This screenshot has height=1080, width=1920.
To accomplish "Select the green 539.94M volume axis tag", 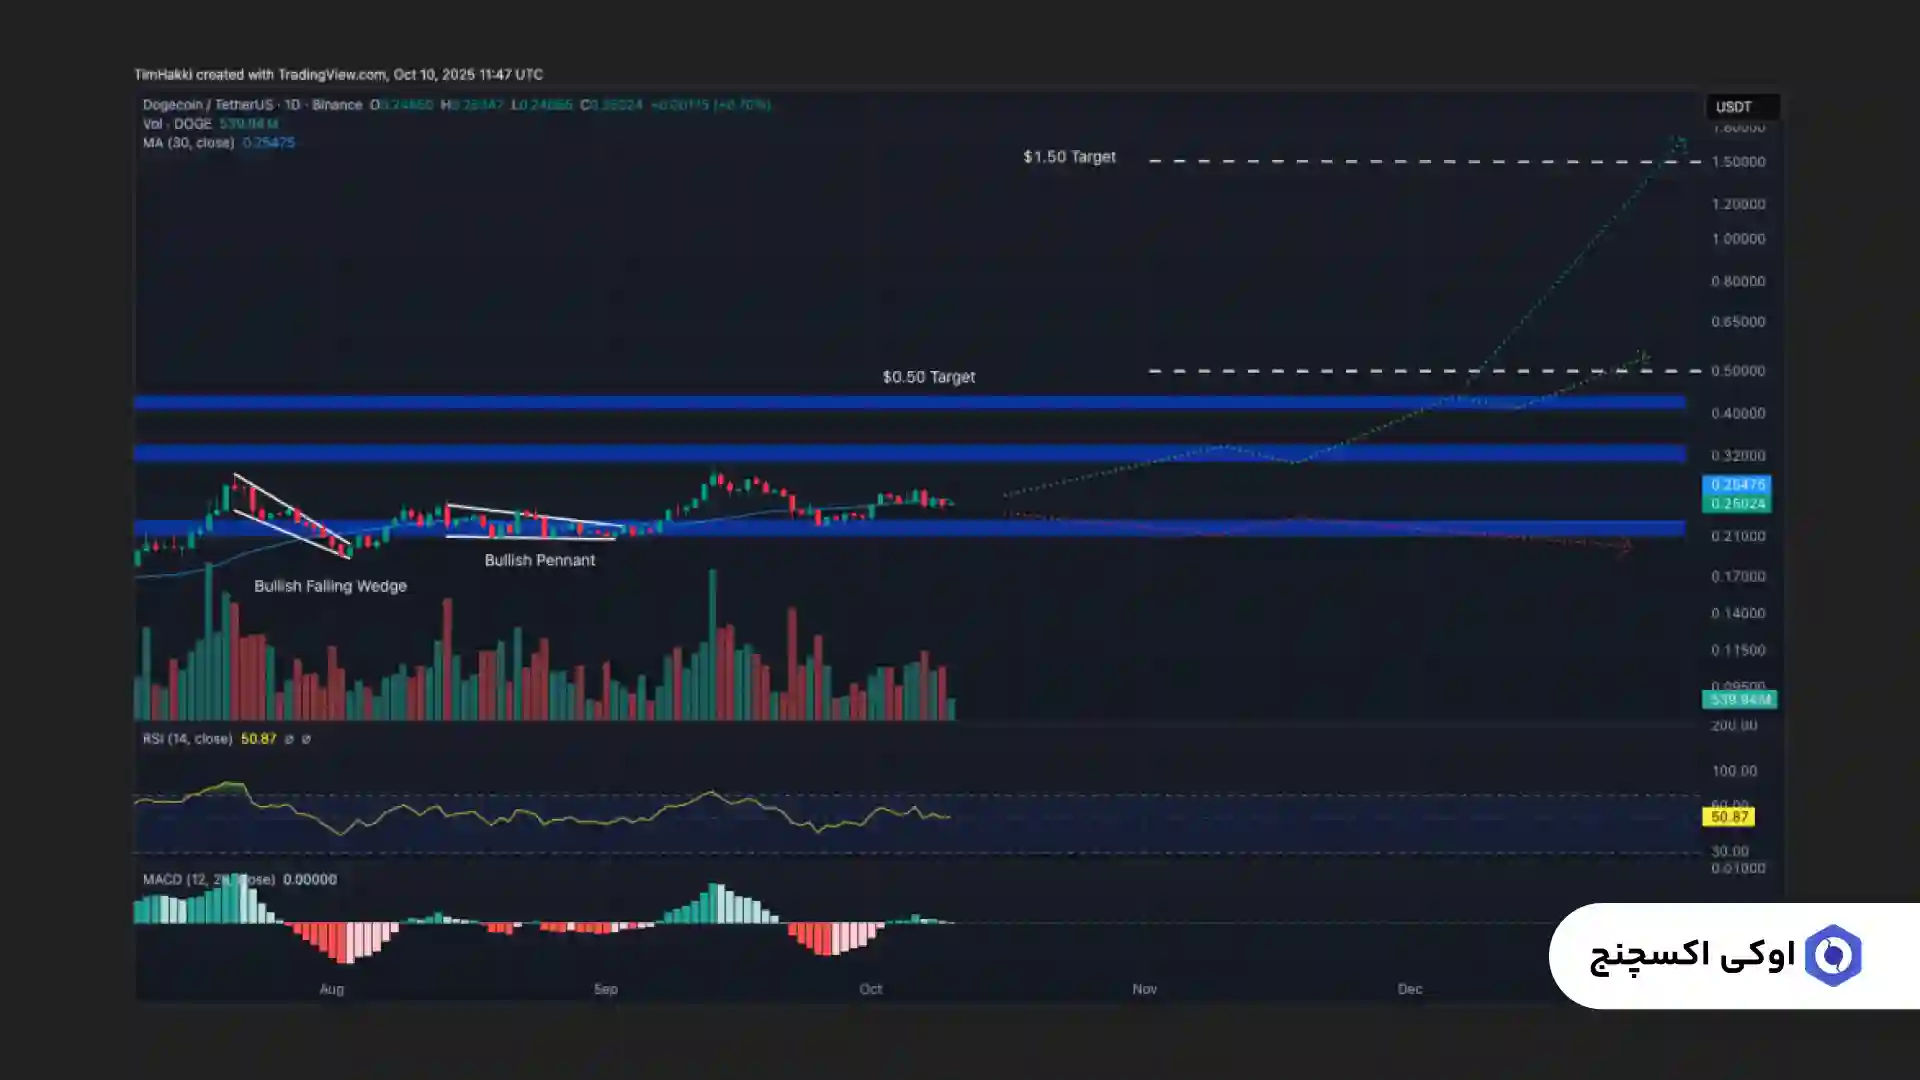I will (x=1739, y=699).
